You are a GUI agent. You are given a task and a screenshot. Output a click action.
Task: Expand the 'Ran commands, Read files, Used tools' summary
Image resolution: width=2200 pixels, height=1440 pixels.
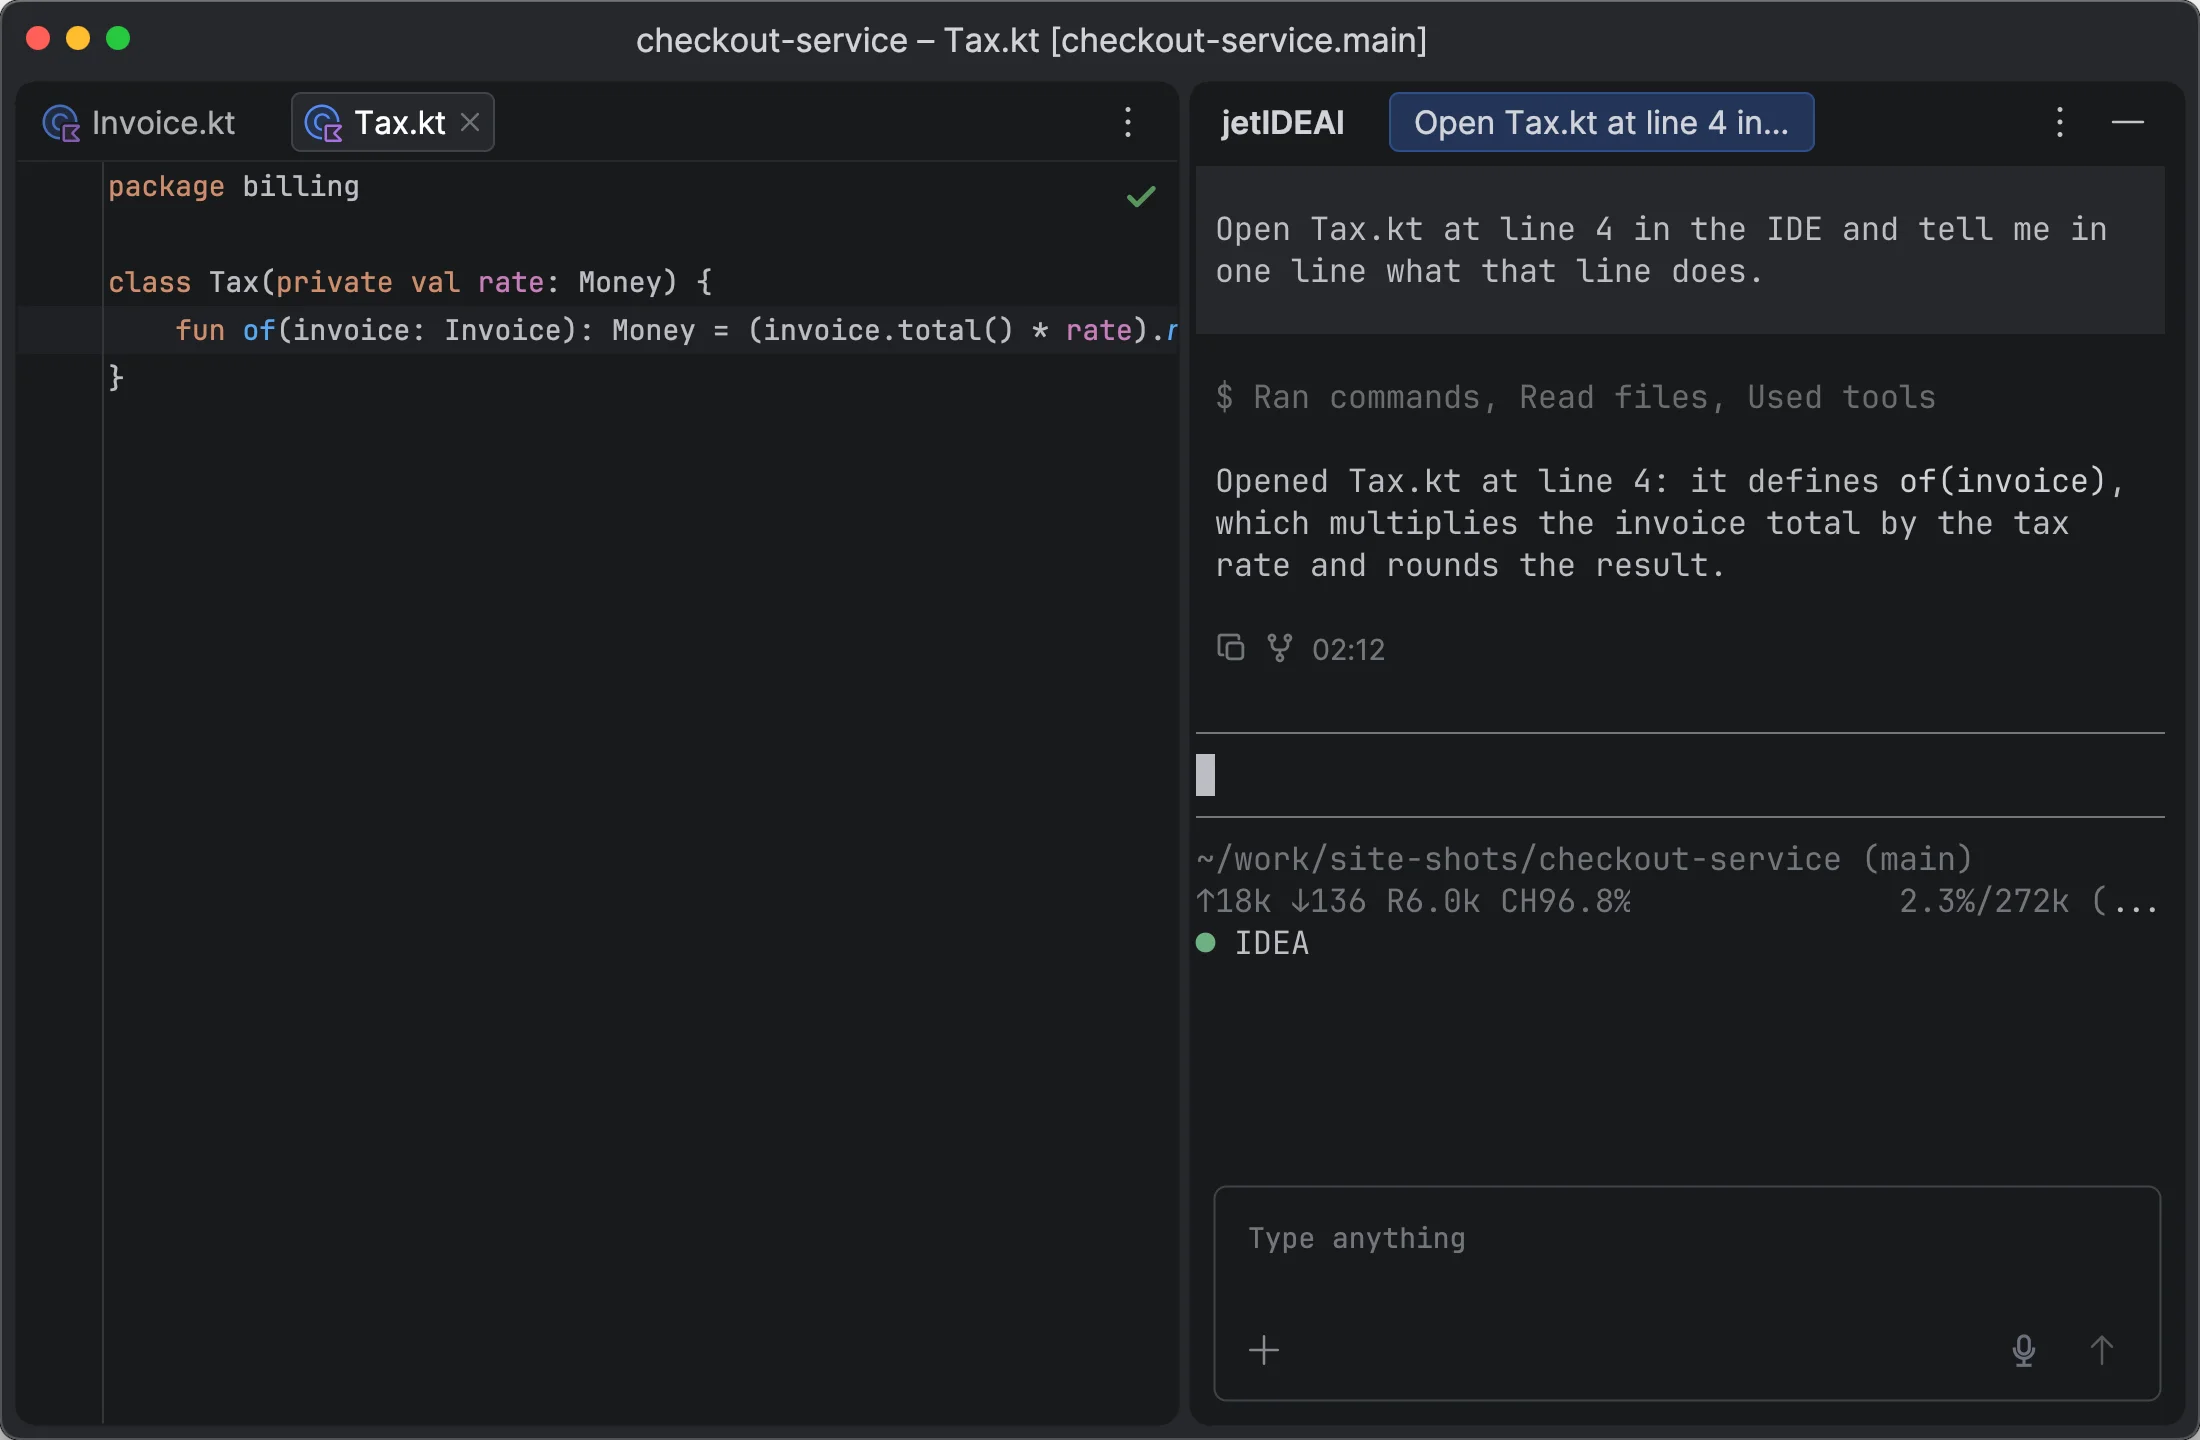point(1576,397)
